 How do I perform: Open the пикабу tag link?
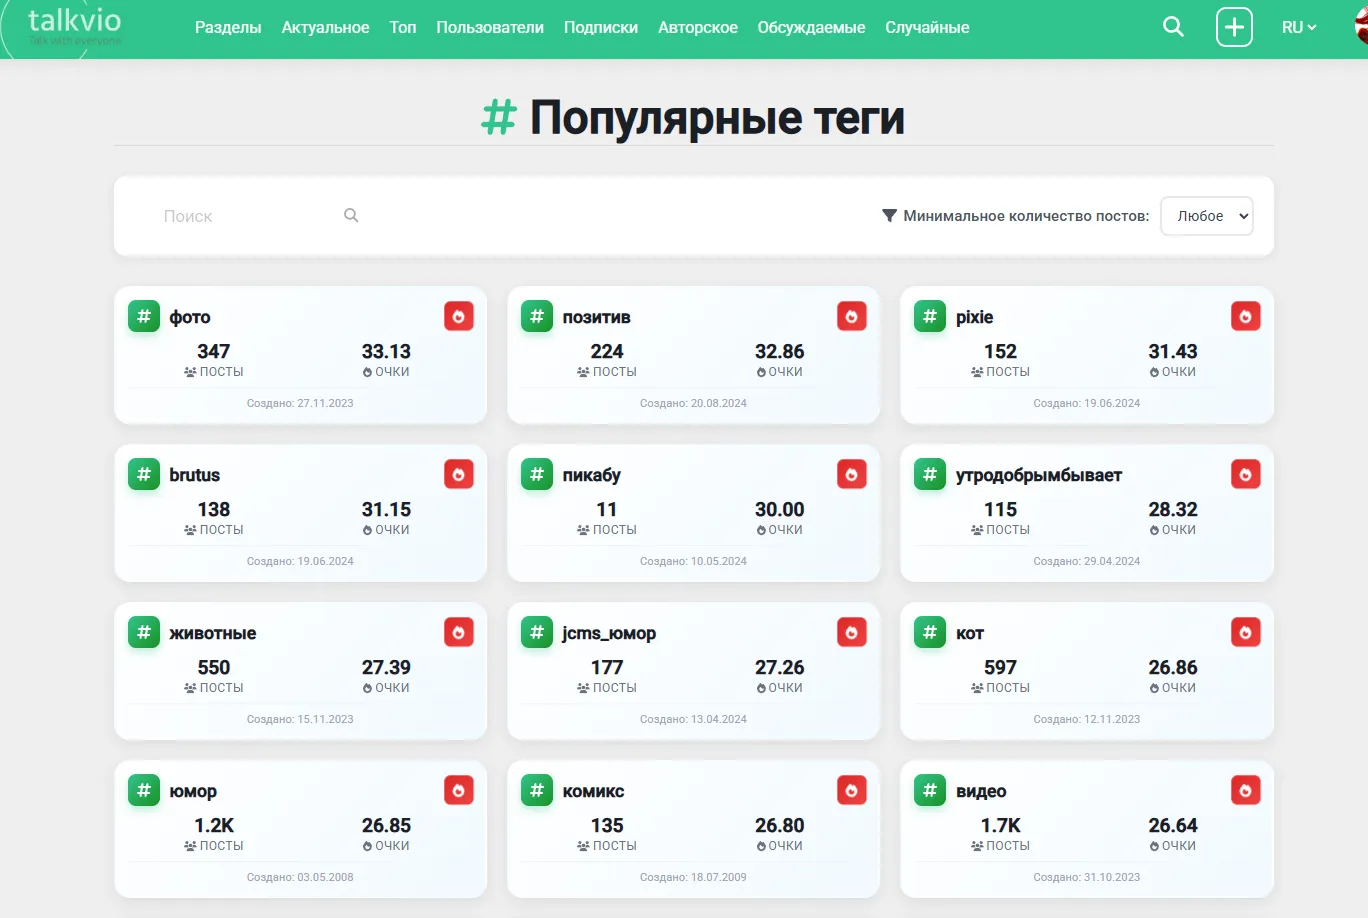[592, 475]
